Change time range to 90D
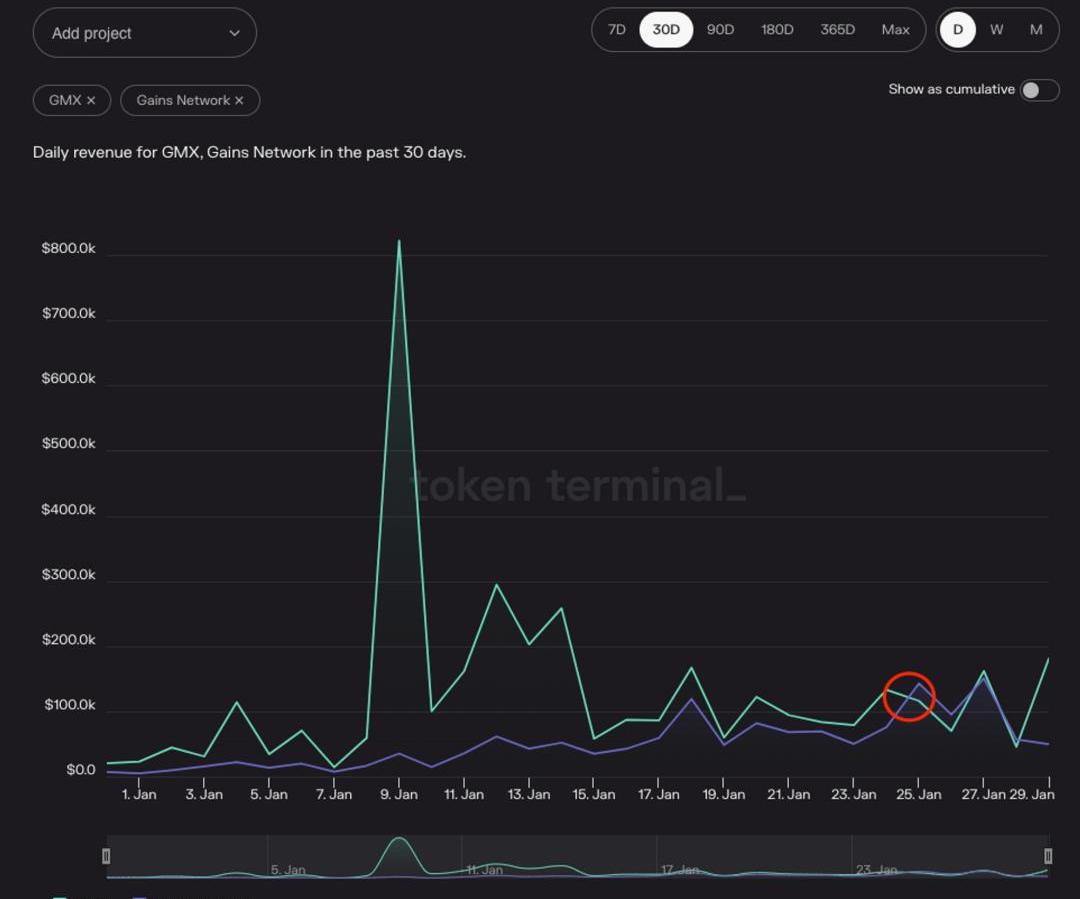The width and height of the screenshot is (1080, 899). 720,30
